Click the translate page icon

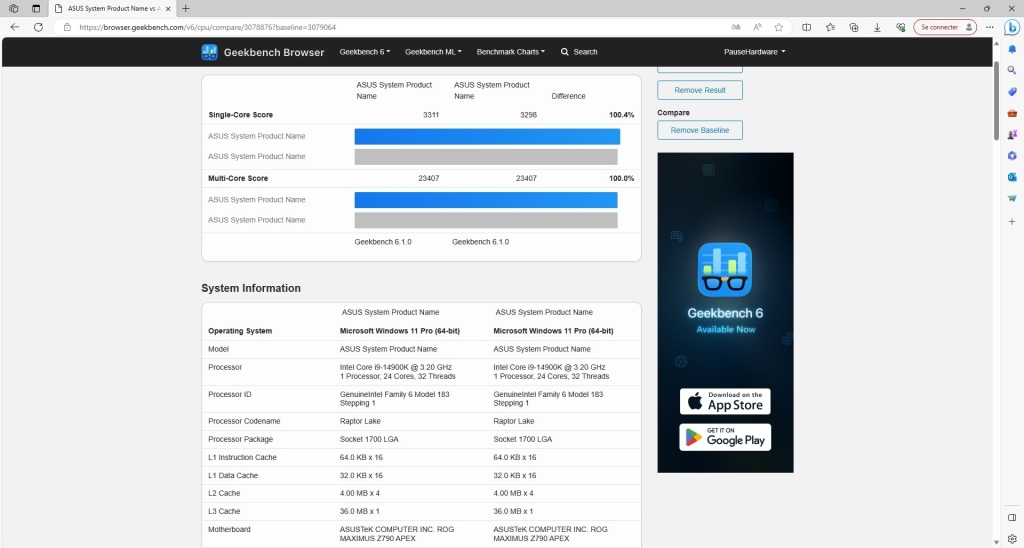[x=736, y=27]
